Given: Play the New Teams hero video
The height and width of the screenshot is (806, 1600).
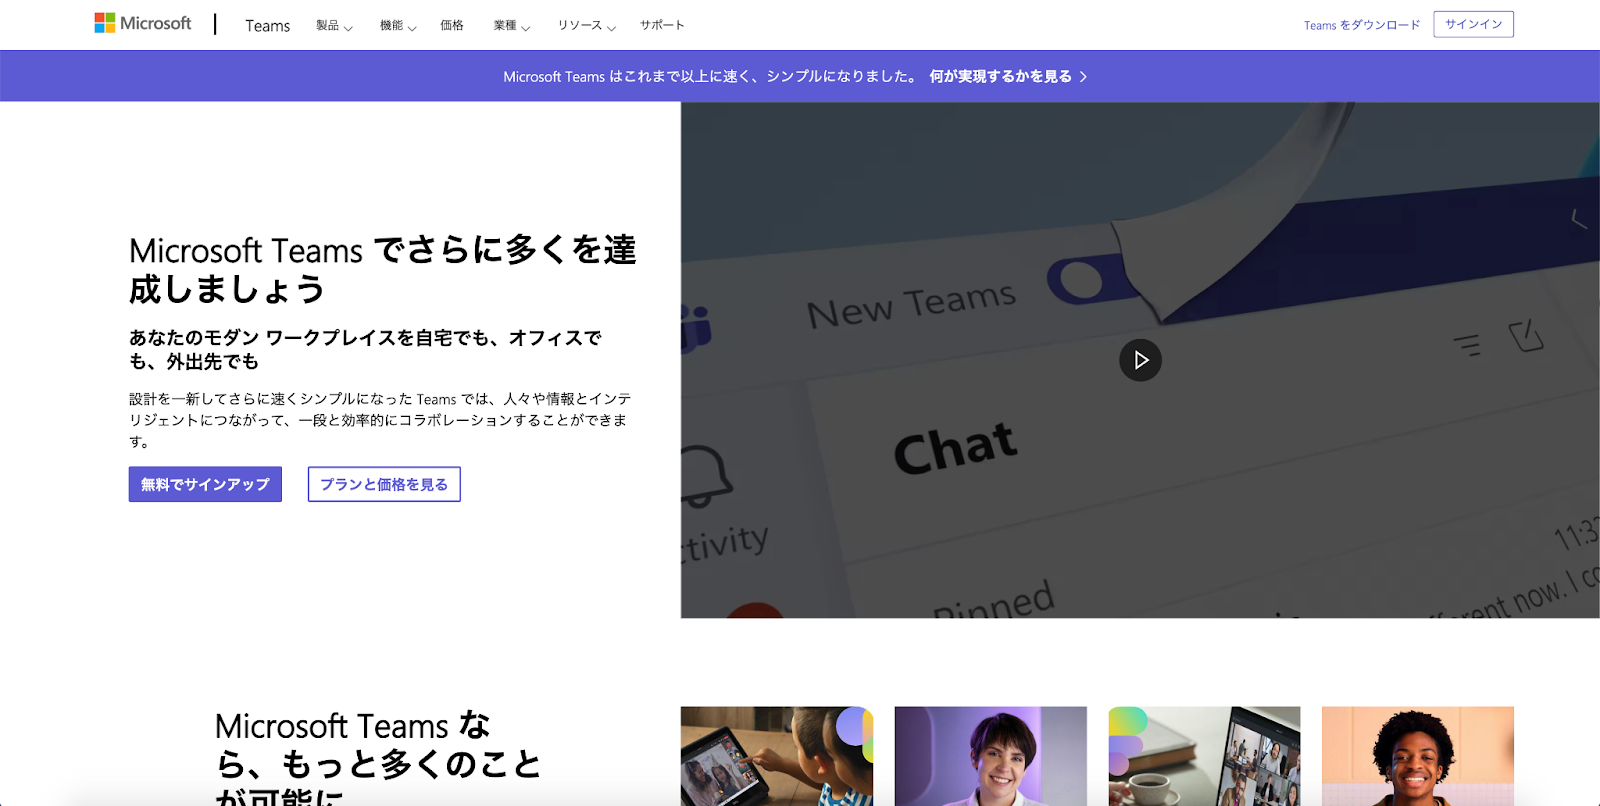Looking at the screenshot, I should [1140, 360].
